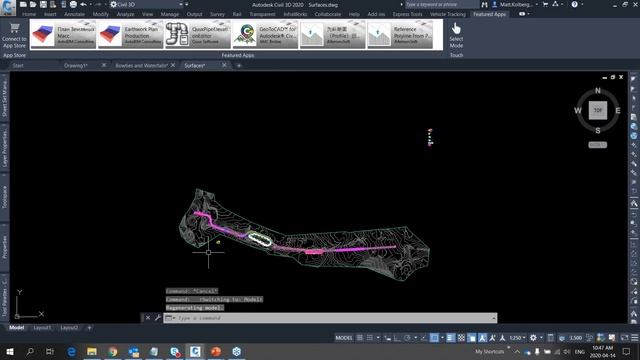The height and width of the screenshot is (360, 640).
Task: Open status bar customization hamburger menu
Action: (635, 338)
